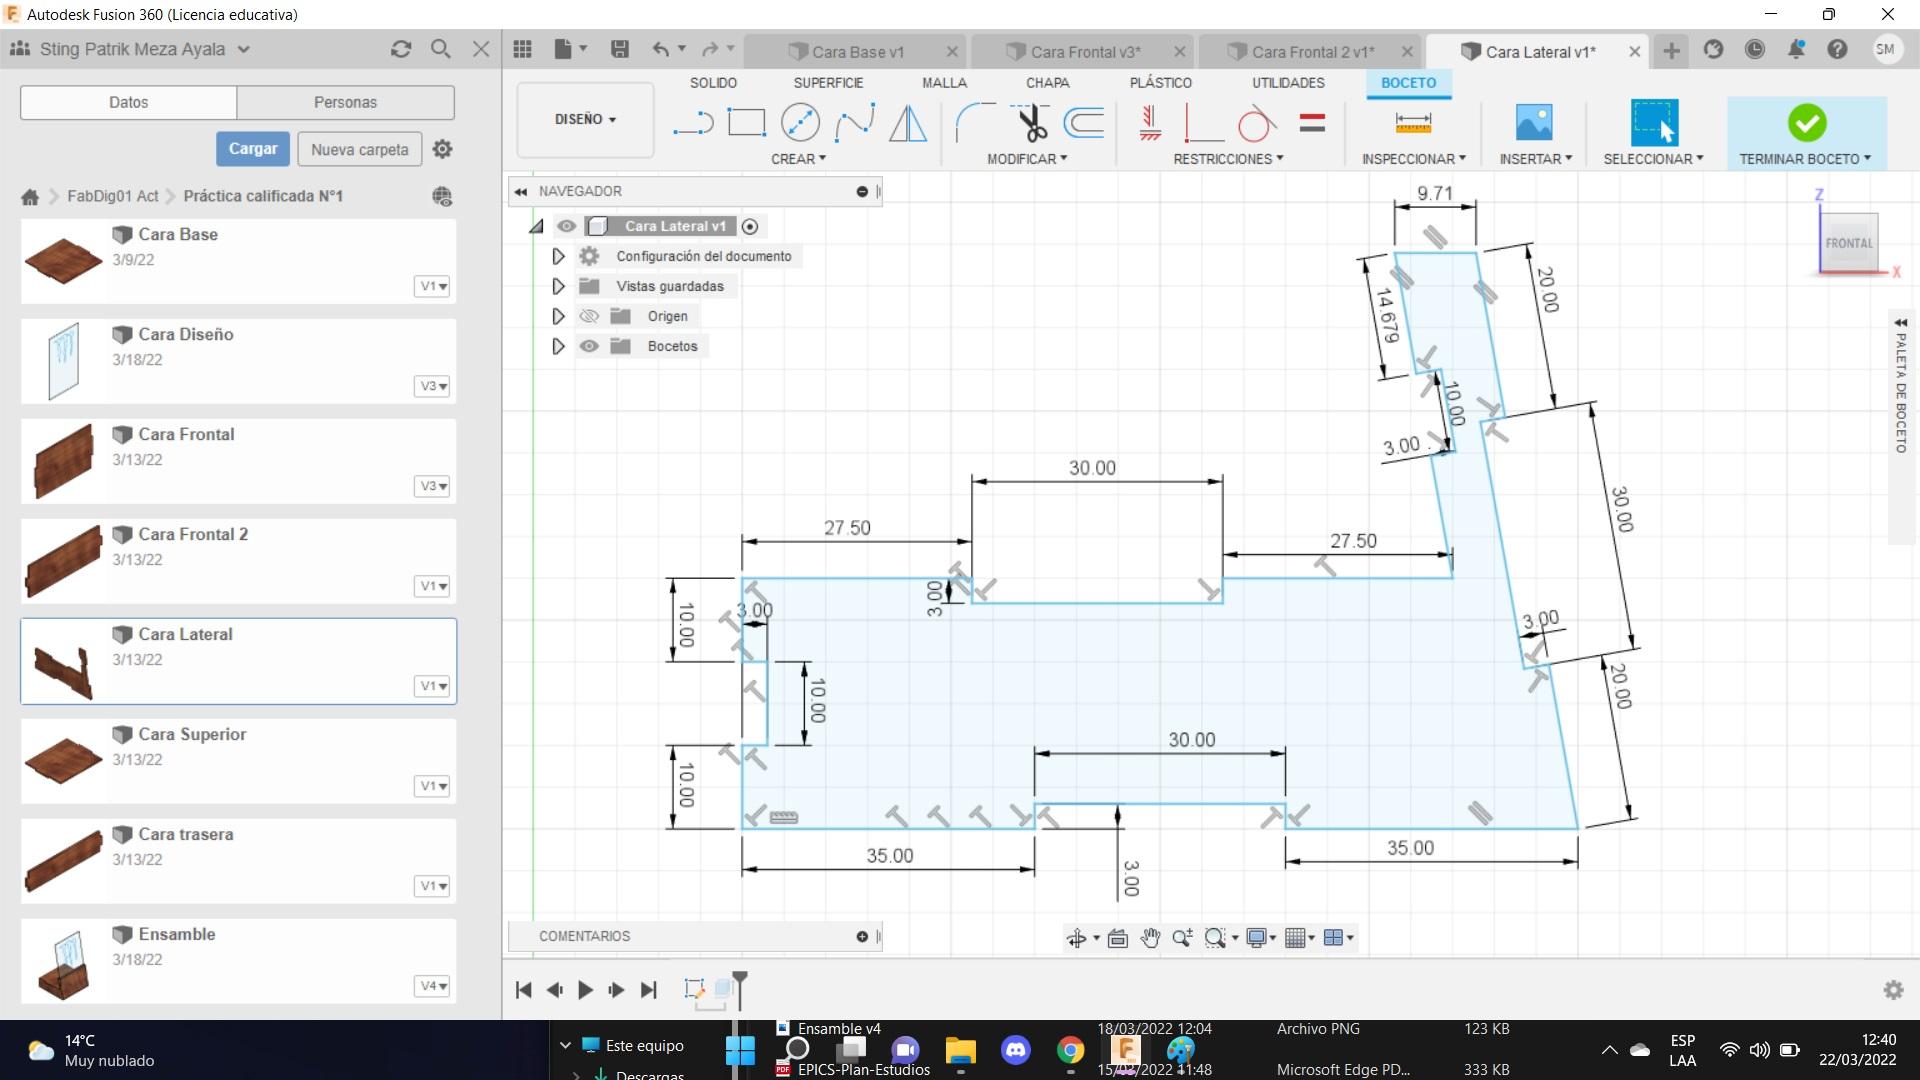Image resolution: width=1920 pixels, height=1080 pixels.
Task: Open version dropdown for Cara Frontal
Action: coord(432,486)
